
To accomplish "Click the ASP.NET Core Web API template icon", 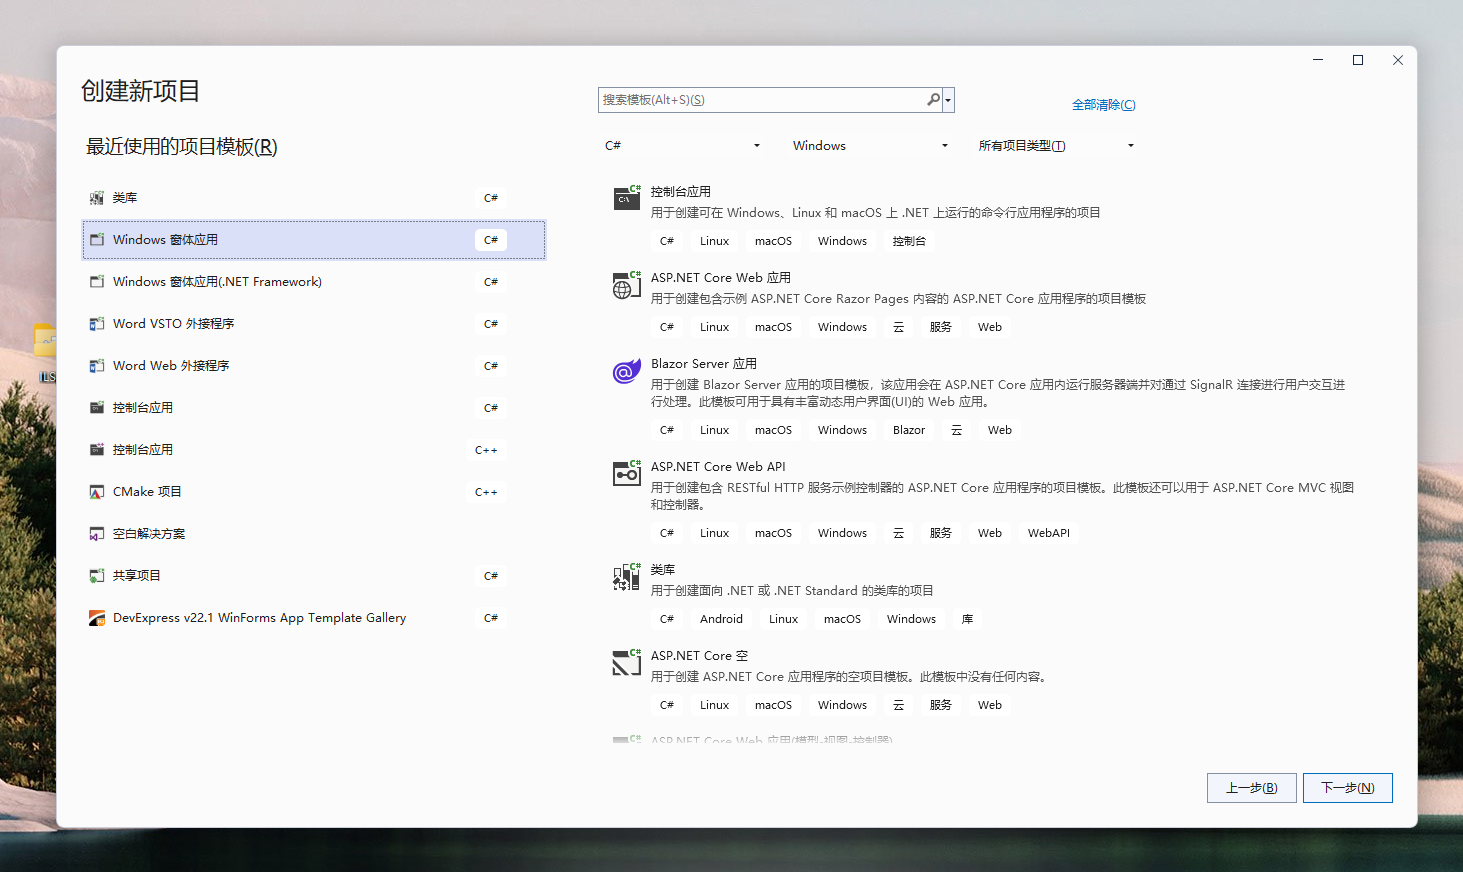I will click(x=626, y=475).
